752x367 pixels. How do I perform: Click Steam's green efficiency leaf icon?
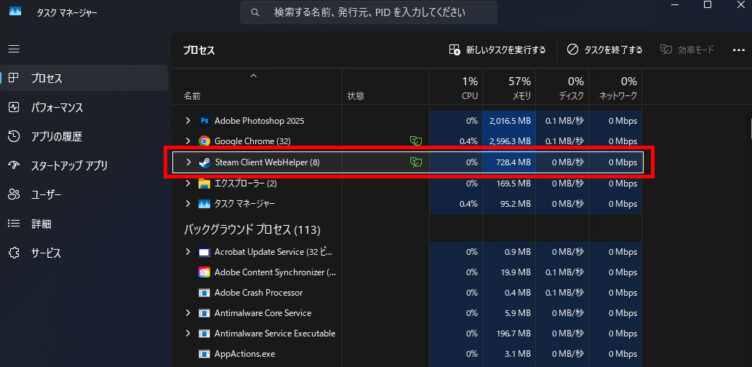click(x=416, y=162)
